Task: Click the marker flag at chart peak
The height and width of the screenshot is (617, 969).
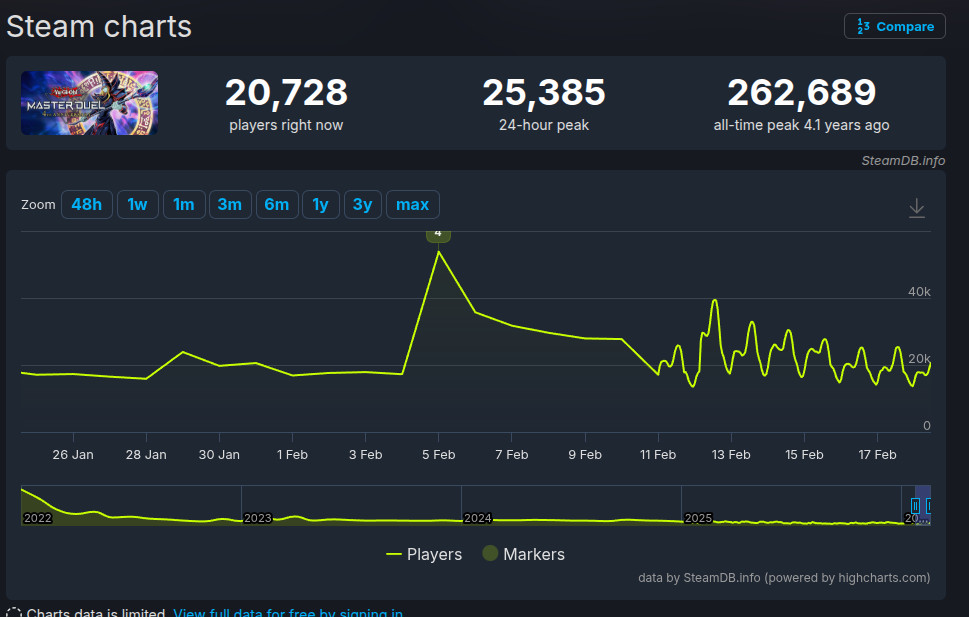Action: [438, 236]
